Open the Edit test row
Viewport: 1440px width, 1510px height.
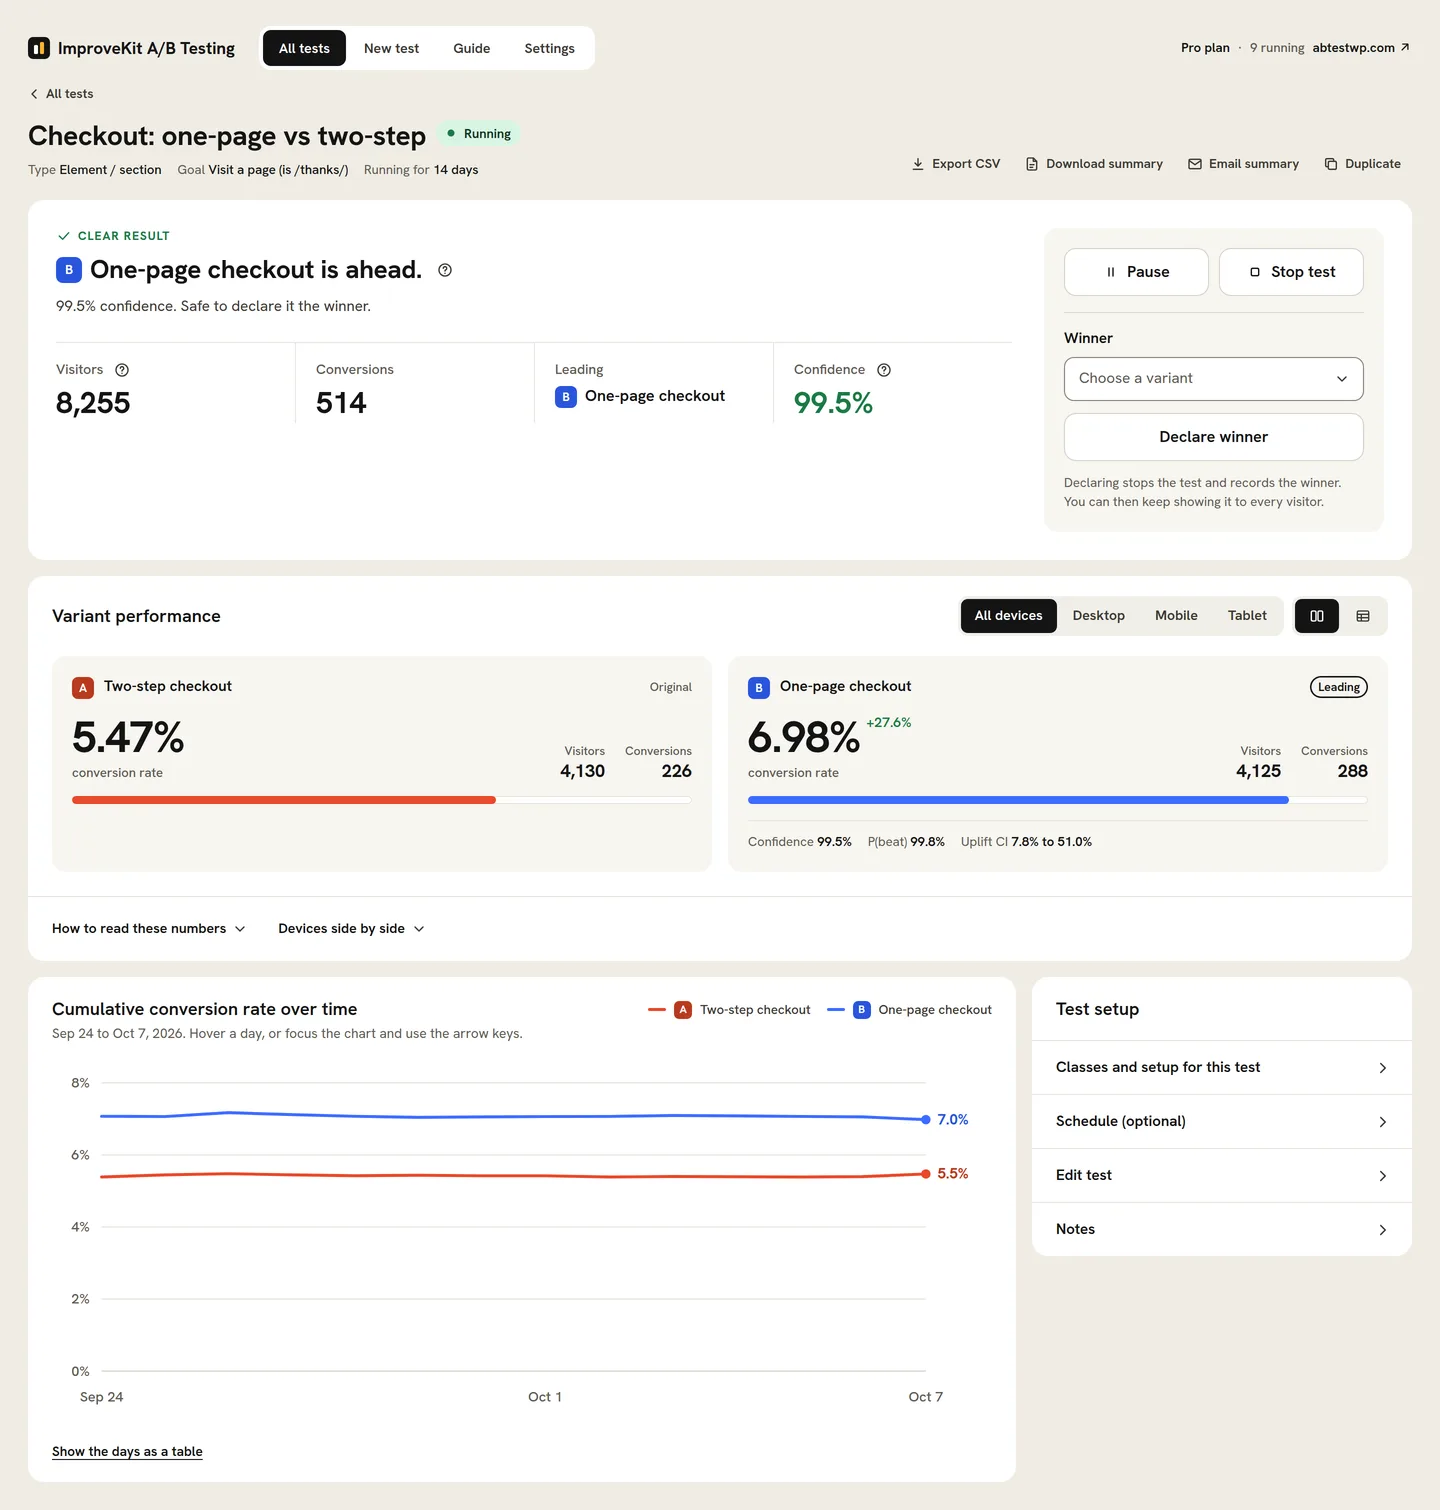click(x=1222, y=1176)
